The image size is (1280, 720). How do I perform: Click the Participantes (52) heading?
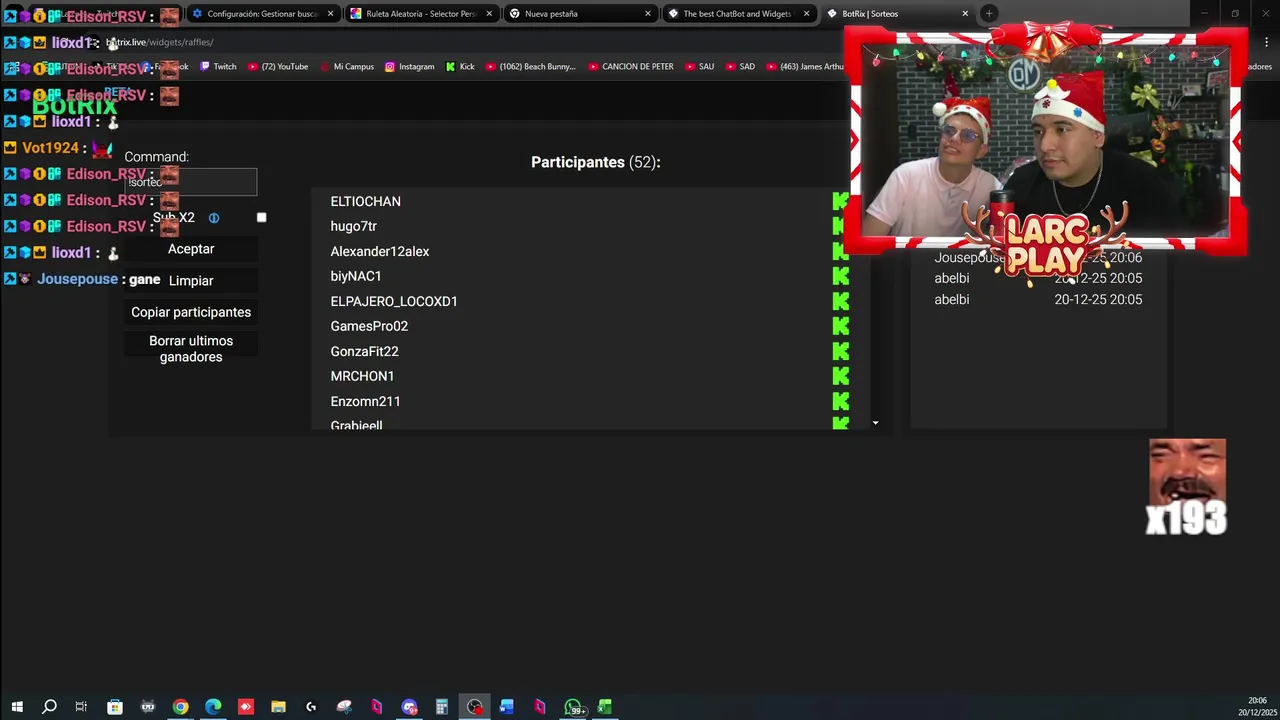[x=596, y=162]
